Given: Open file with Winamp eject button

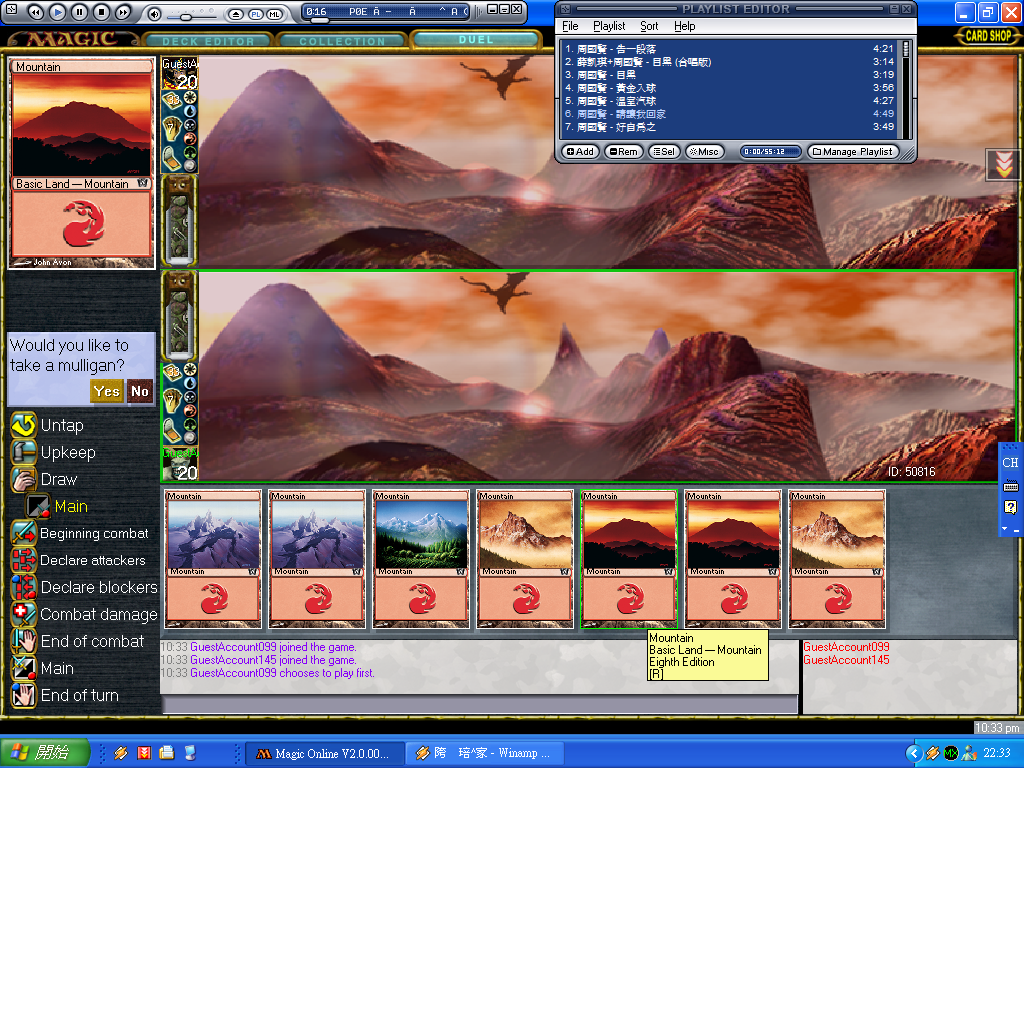Looking at the screenshot, I should (236, 14).
